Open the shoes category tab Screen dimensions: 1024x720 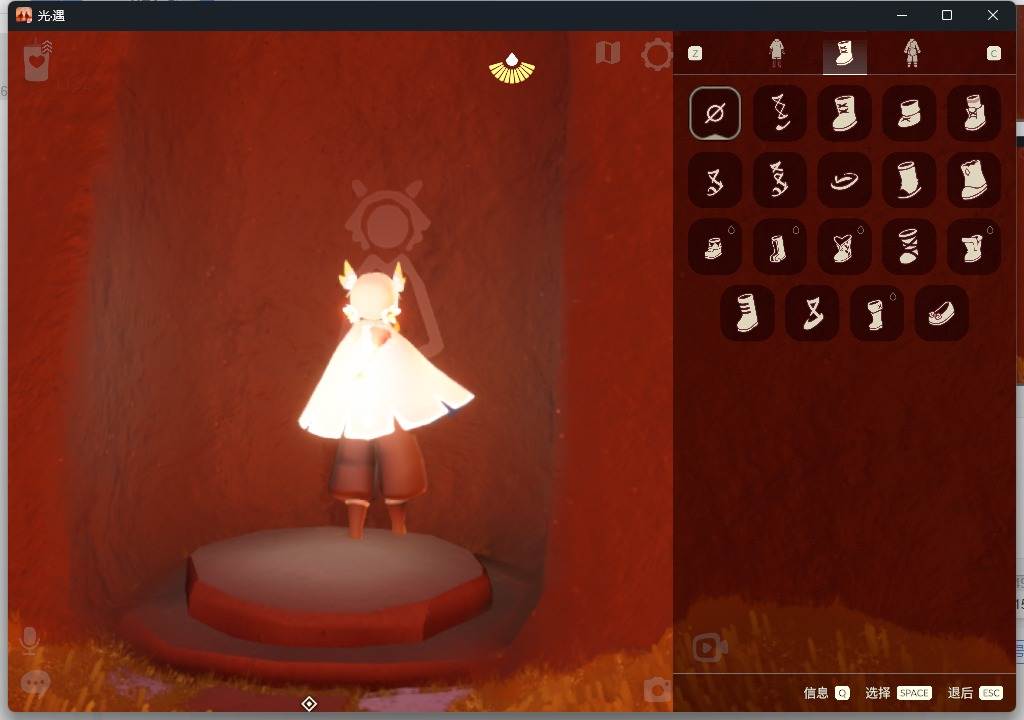[844, 54]
